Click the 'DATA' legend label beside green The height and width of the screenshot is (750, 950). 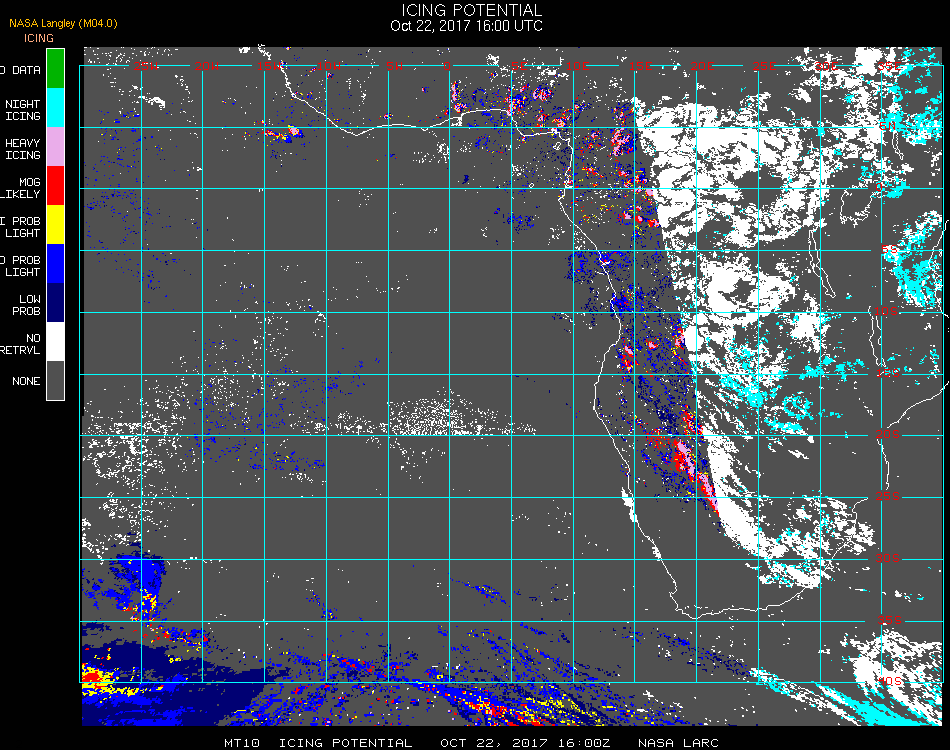(27, 70)
